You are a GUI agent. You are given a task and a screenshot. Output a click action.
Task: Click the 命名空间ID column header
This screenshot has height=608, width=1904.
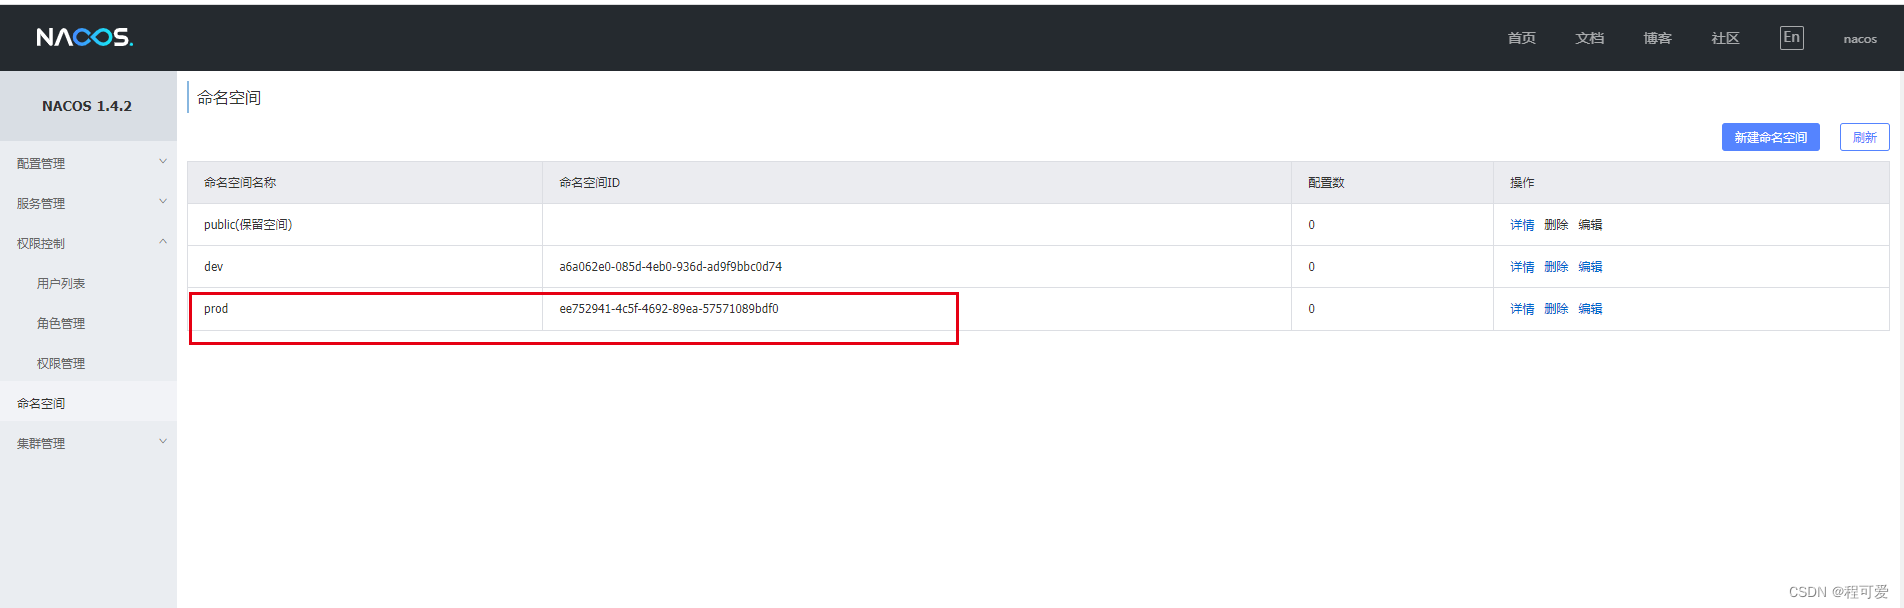589,183
